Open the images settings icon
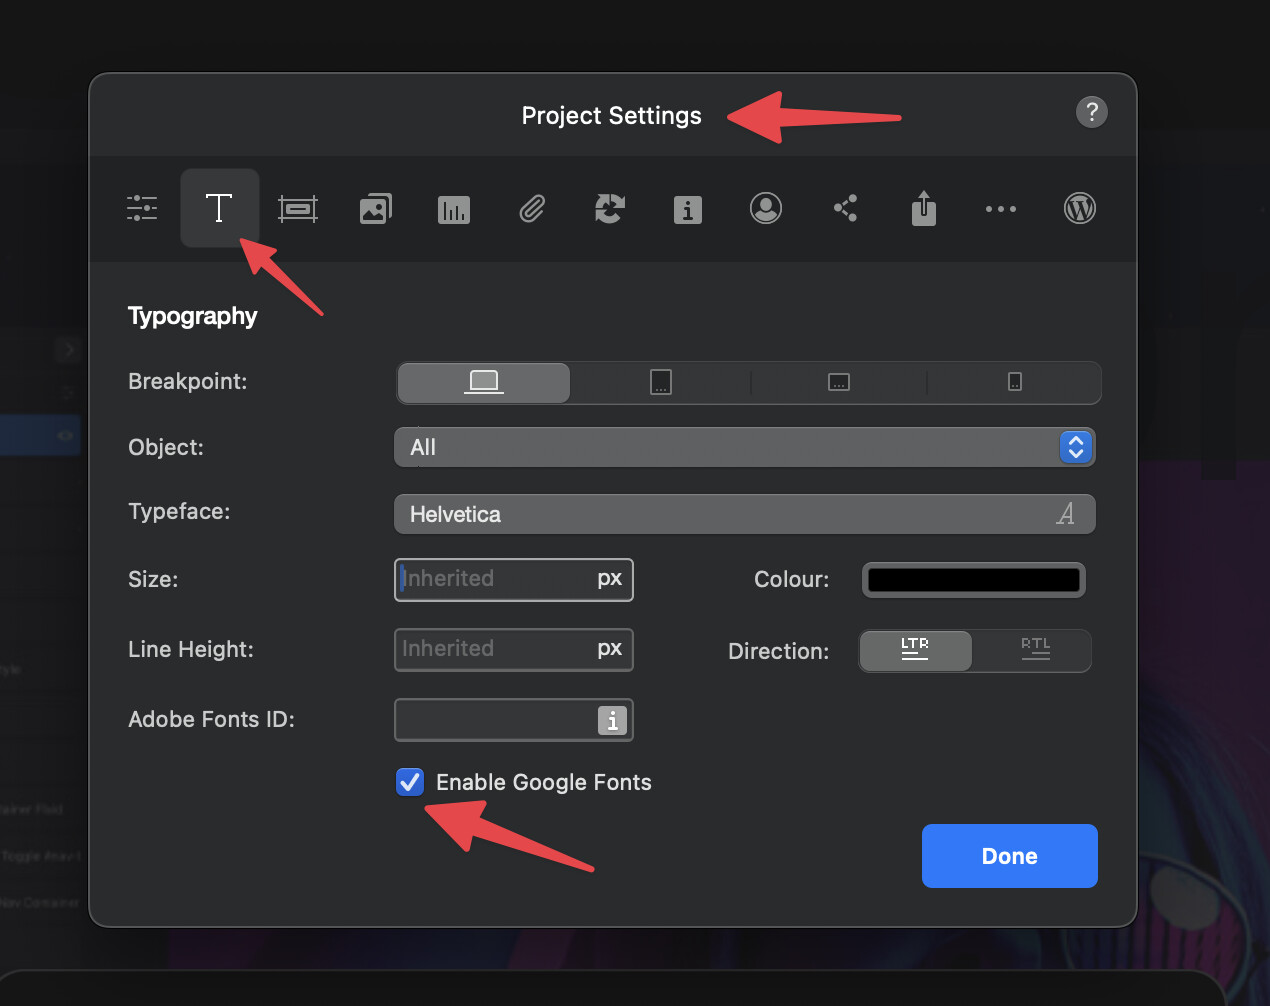This screenshot has height=1006, width=1270. click(375, 209)
